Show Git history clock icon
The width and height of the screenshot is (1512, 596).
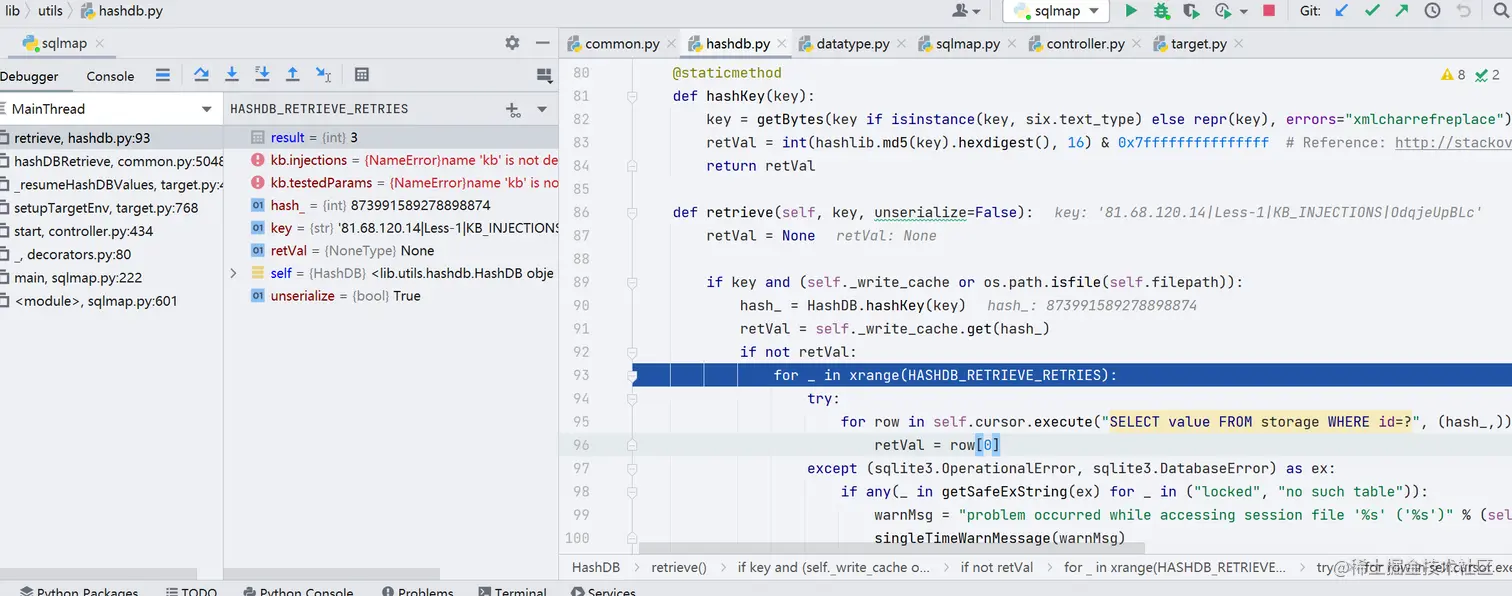[1432, 11]
